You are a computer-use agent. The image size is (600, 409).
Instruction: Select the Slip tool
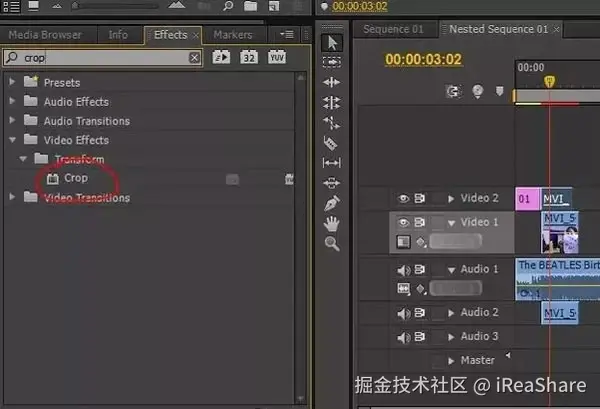(331, 163)
